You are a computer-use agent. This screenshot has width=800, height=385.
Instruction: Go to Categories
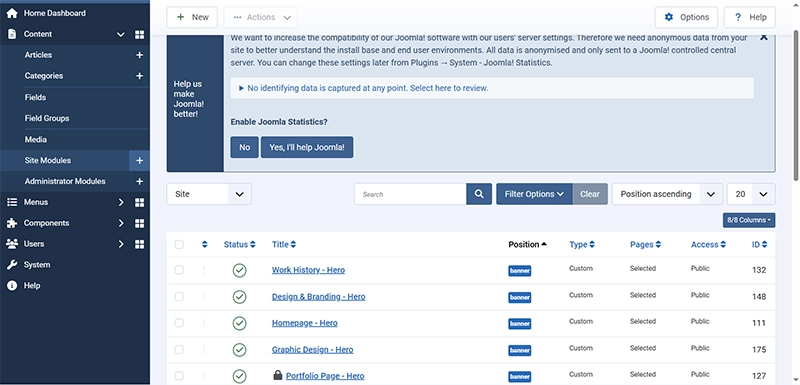click(44, 76)
